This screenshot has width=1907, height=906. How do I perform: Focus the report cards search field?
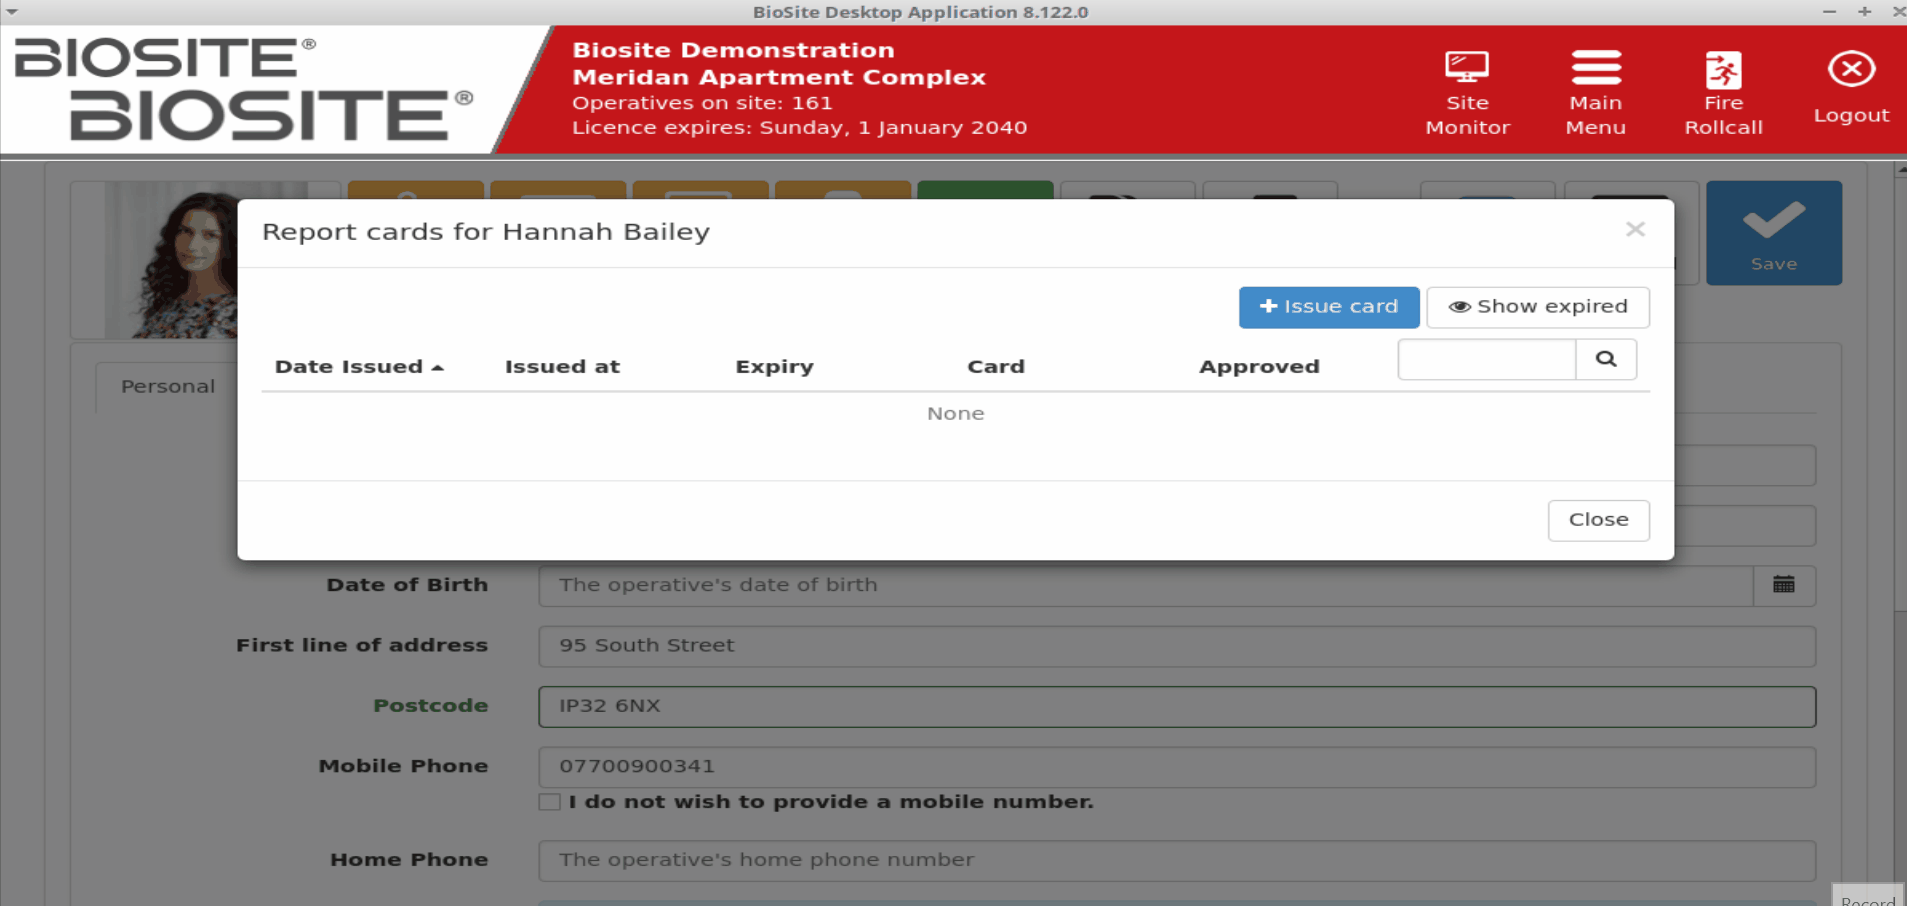pos(1487,359)
